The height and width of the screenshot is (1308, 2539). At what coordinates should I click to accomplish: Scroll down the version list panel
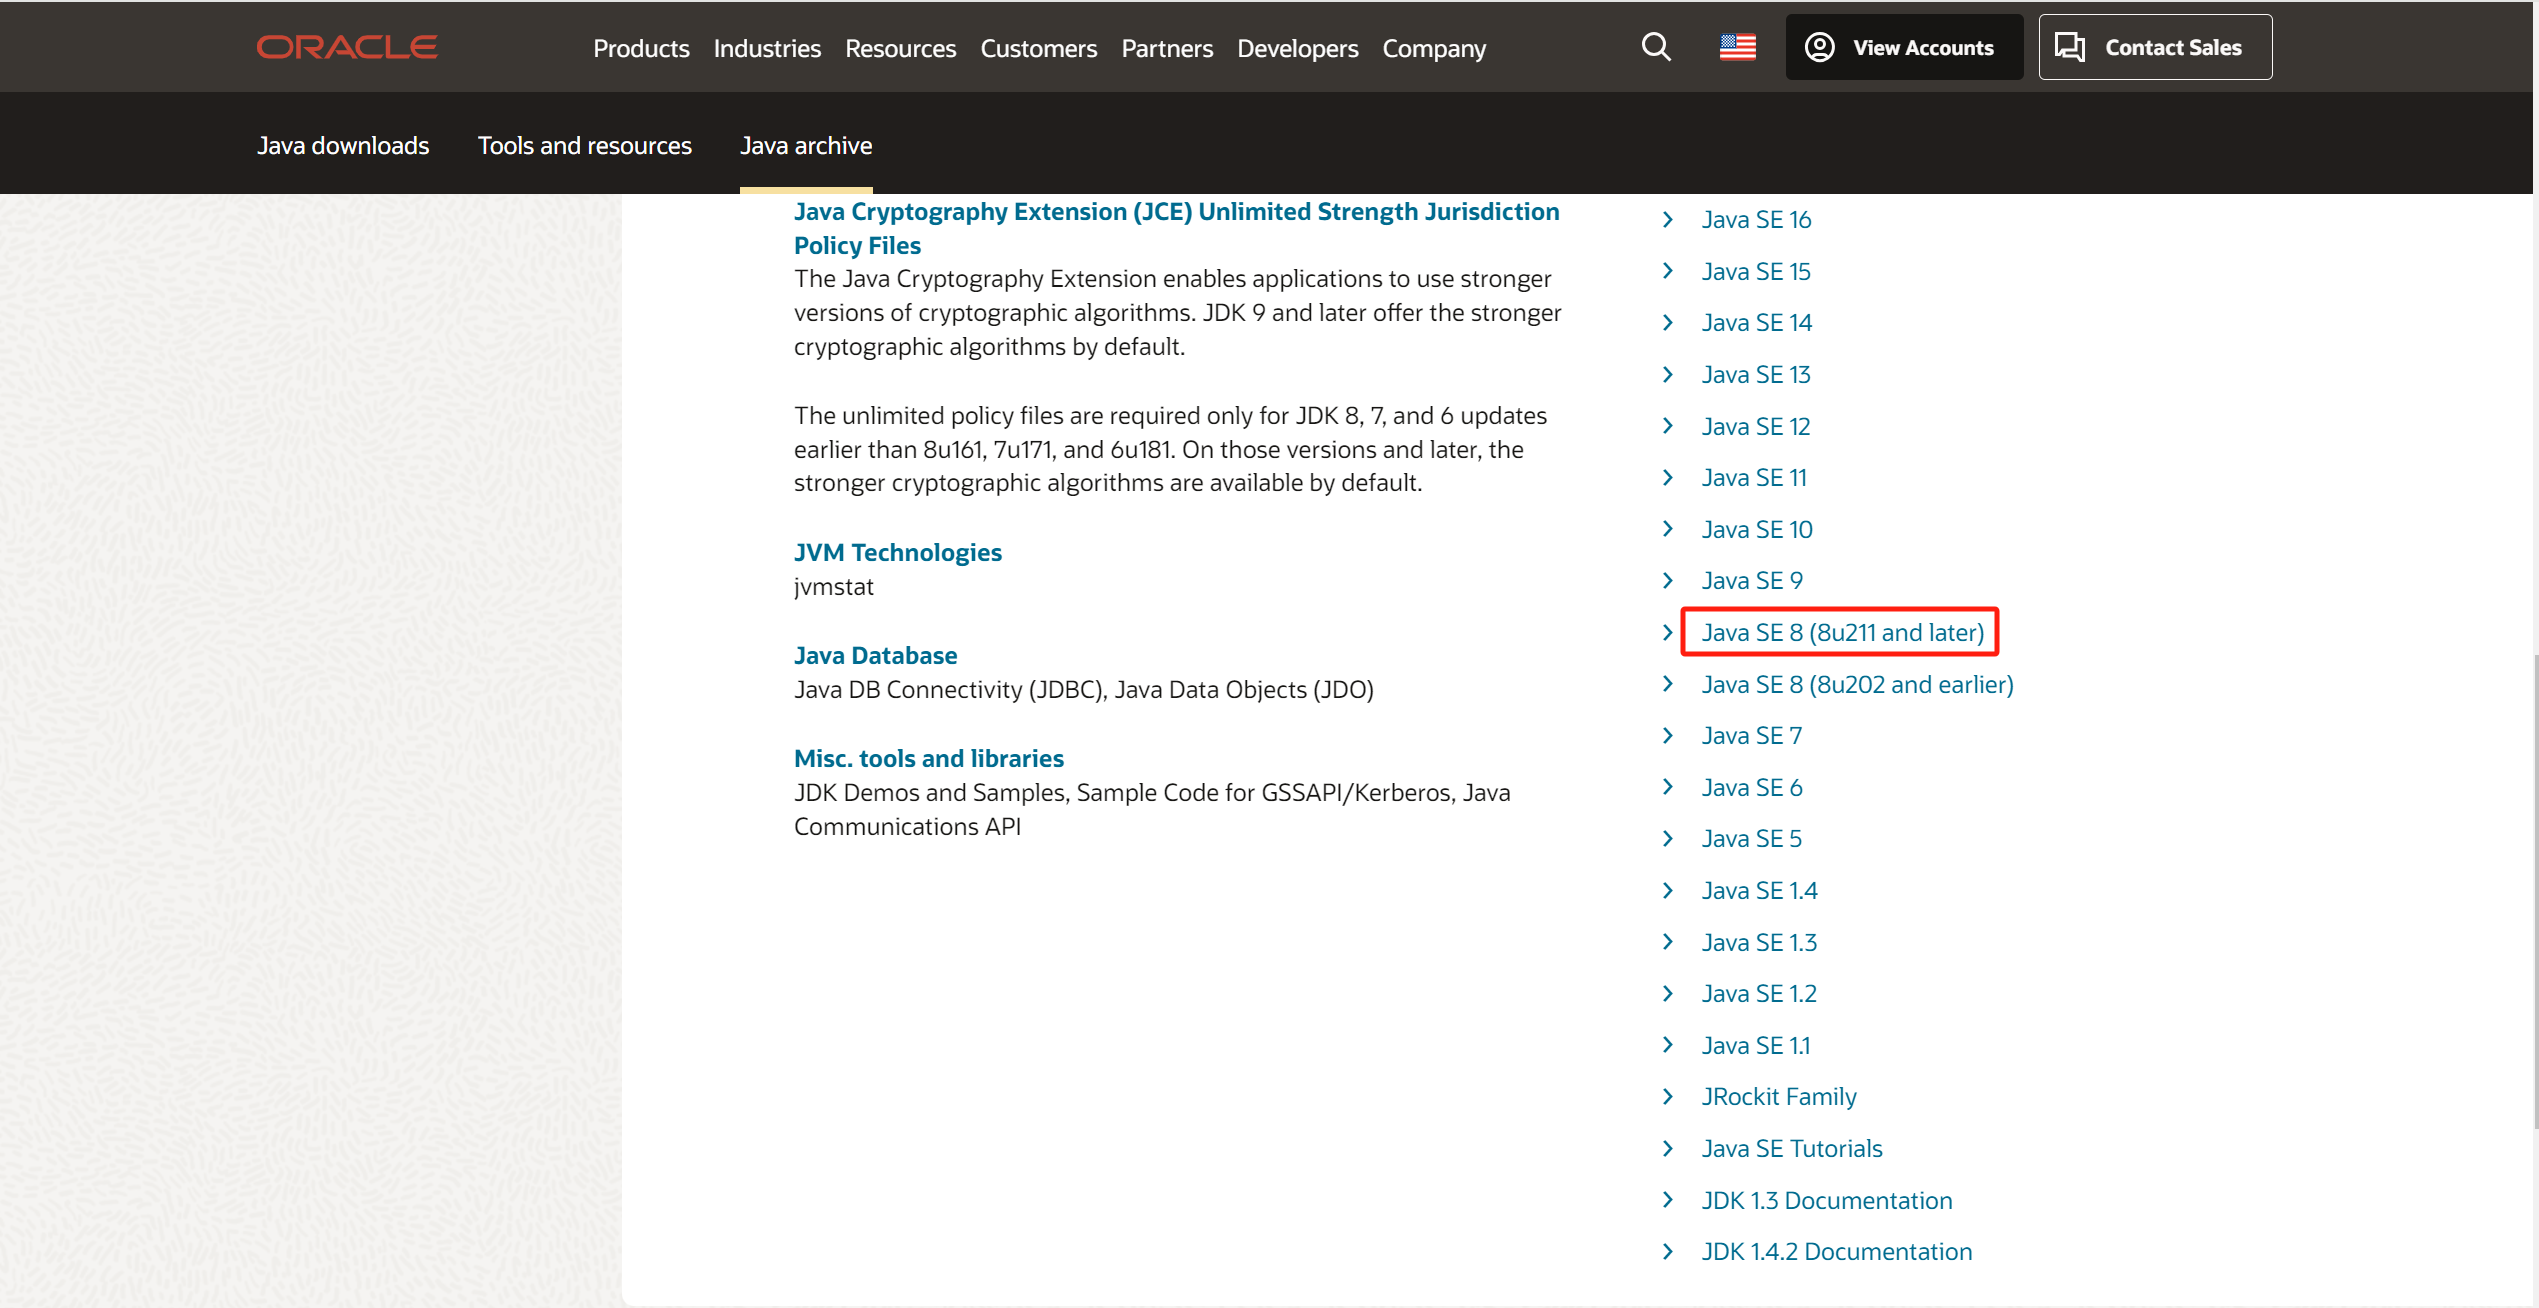[x=1842, y=631]
